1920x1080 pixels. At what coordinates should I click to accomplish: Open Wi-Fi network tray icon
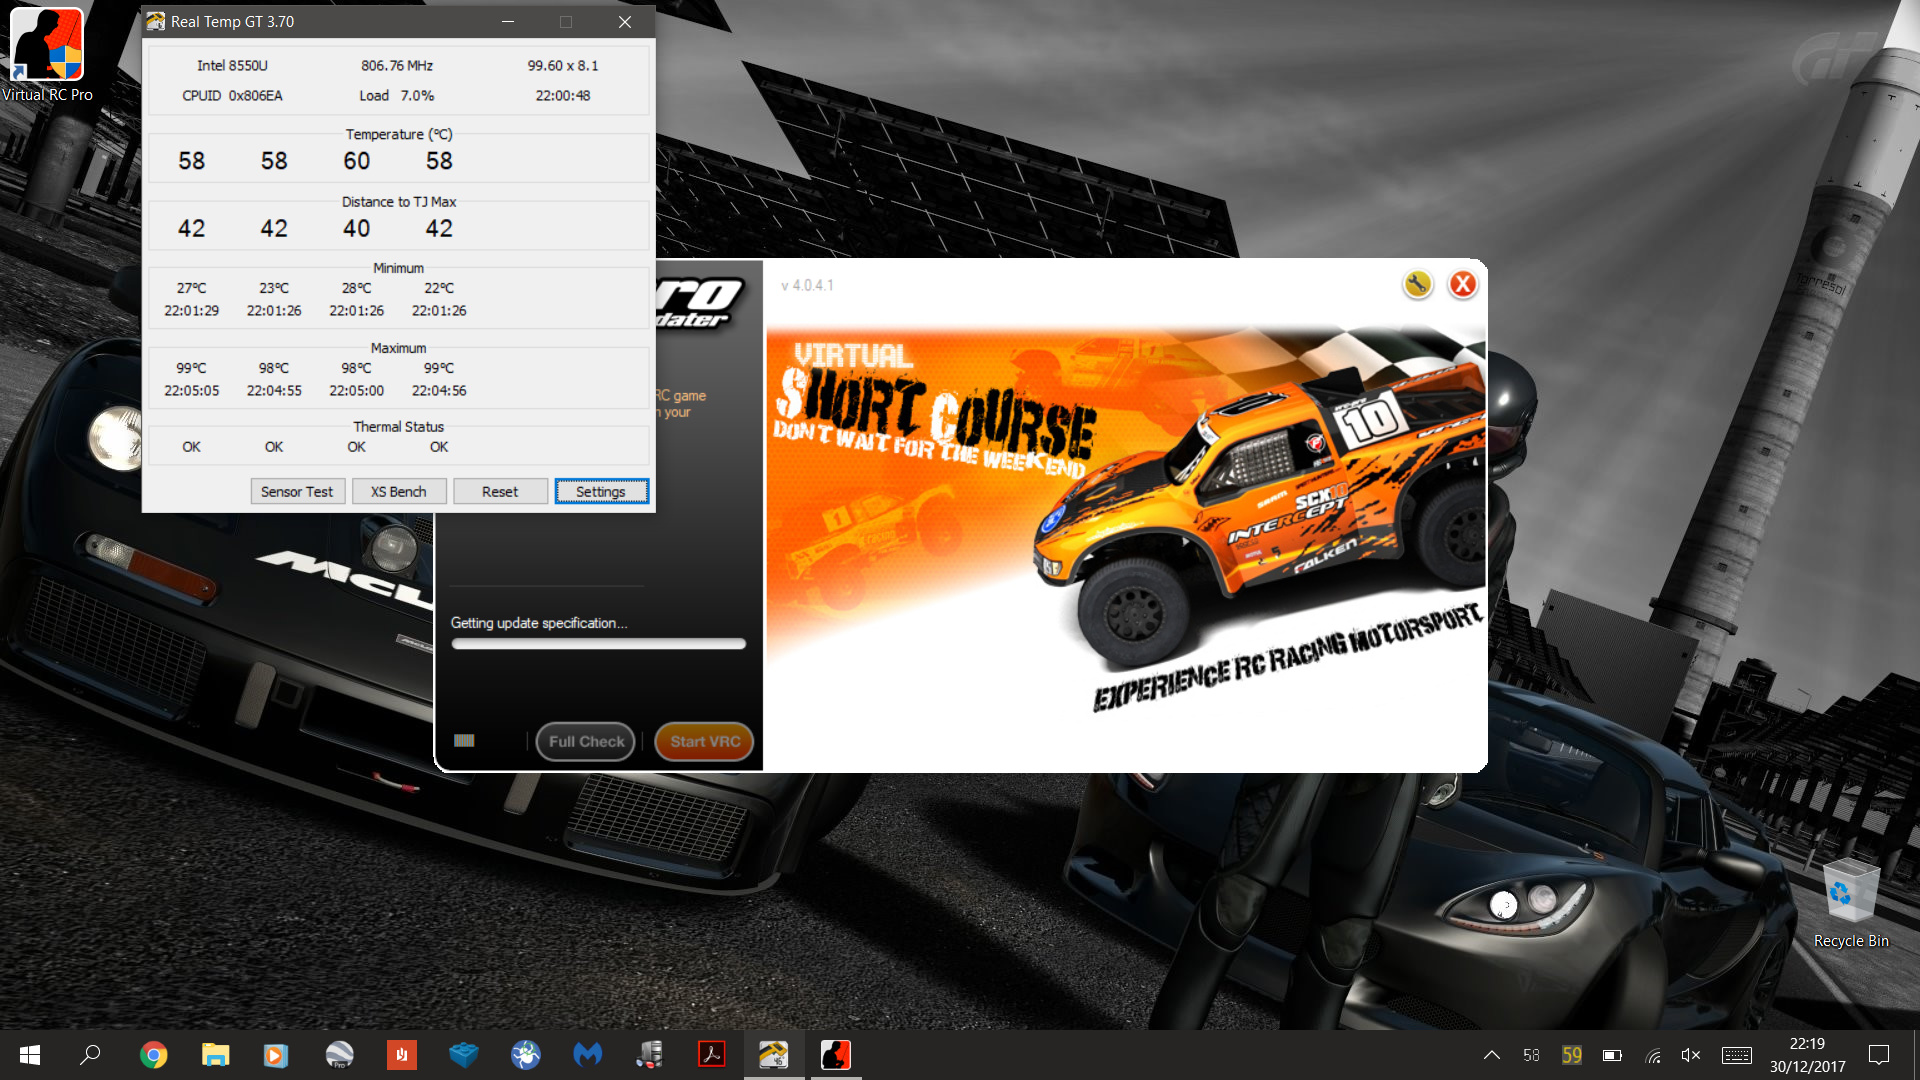point(1653,1055)
